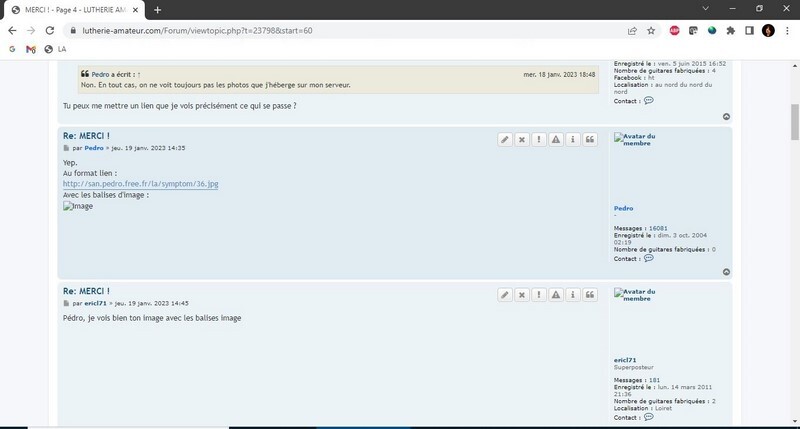This screenshot has width=800, height=429.
Task: Report Pedro's post with the exclamation icon
Action: click(x=539, y=139)
